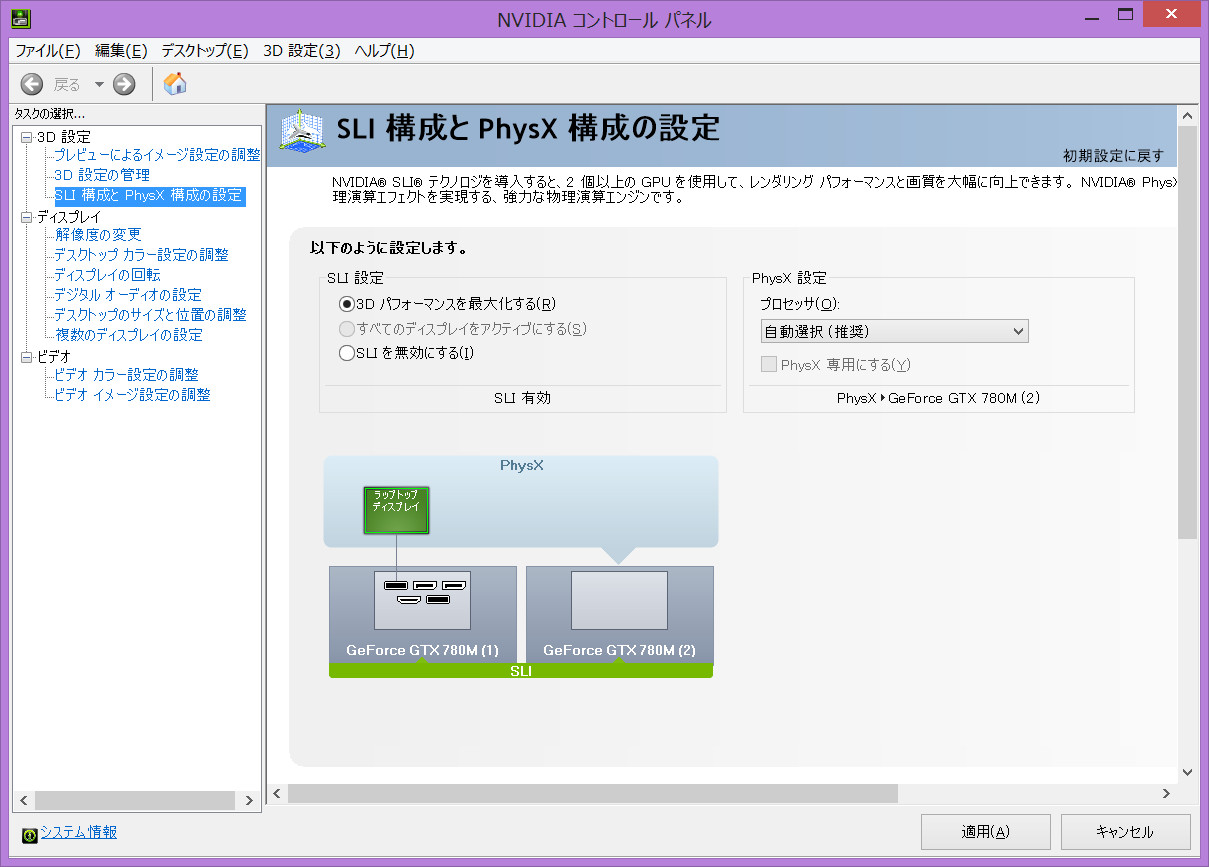Open the PhysX プロセッサ dropdown

[x=894, y=331]
